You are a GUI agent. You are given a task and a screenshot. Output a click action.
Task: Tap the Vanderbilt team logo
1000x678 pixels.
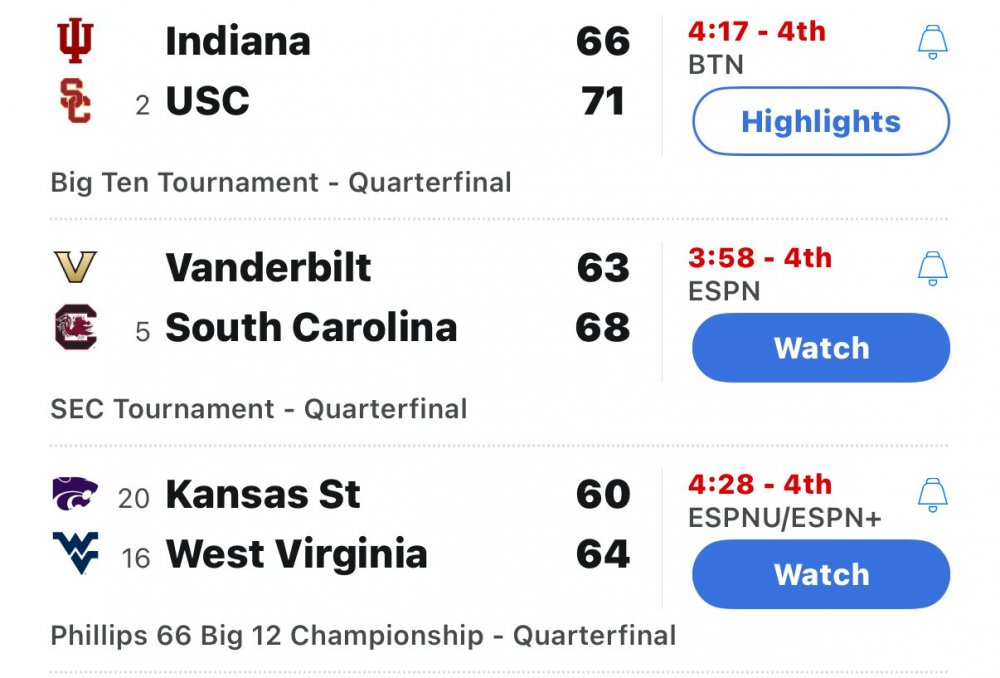(75, 268)
